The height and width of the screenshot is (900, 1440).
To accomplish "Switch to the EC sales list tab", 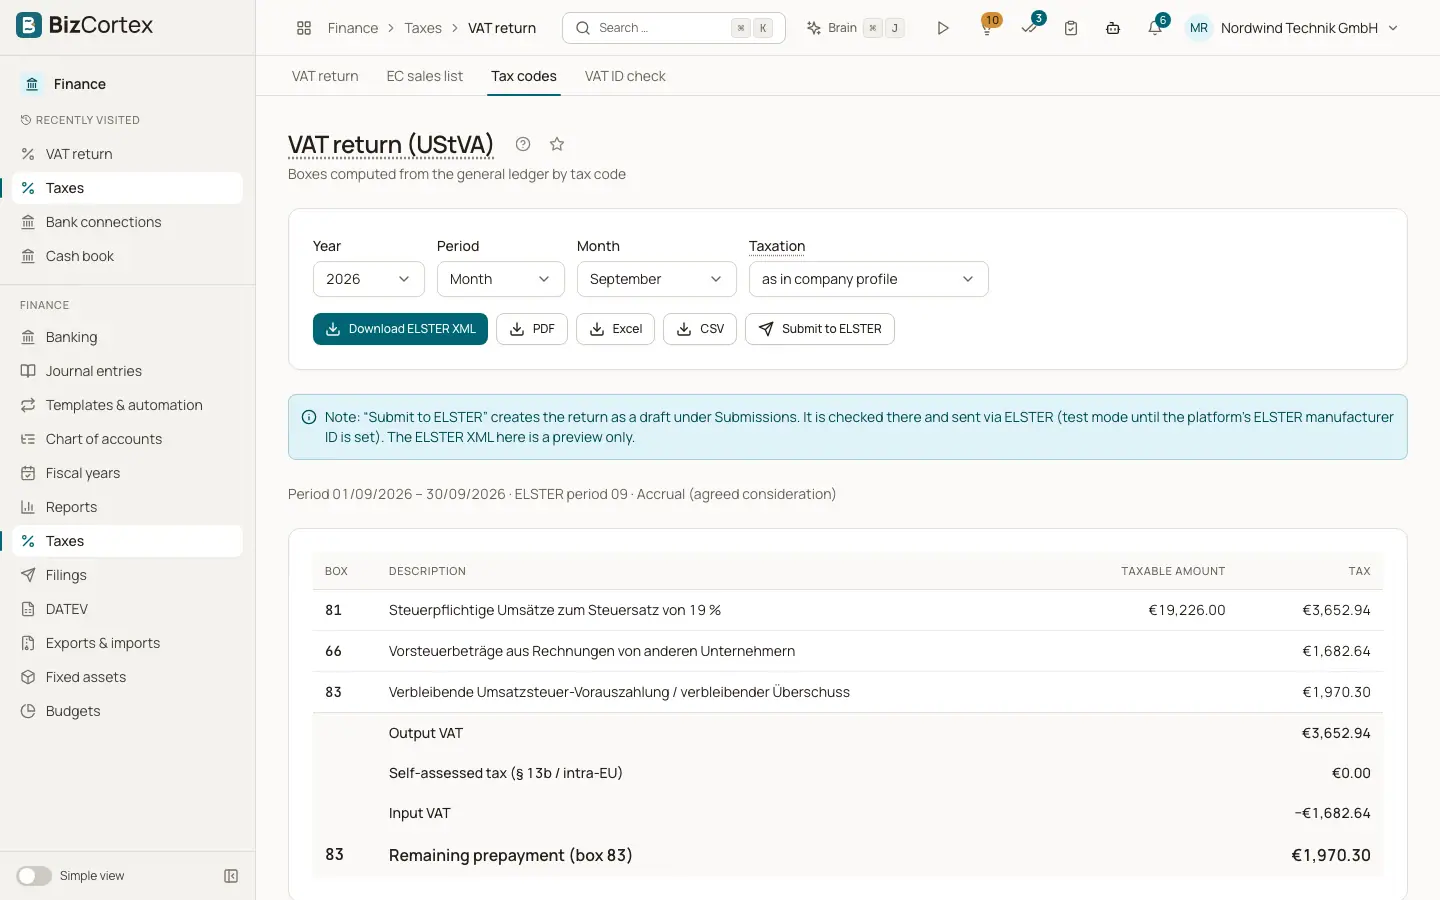I will click(425, 76).
